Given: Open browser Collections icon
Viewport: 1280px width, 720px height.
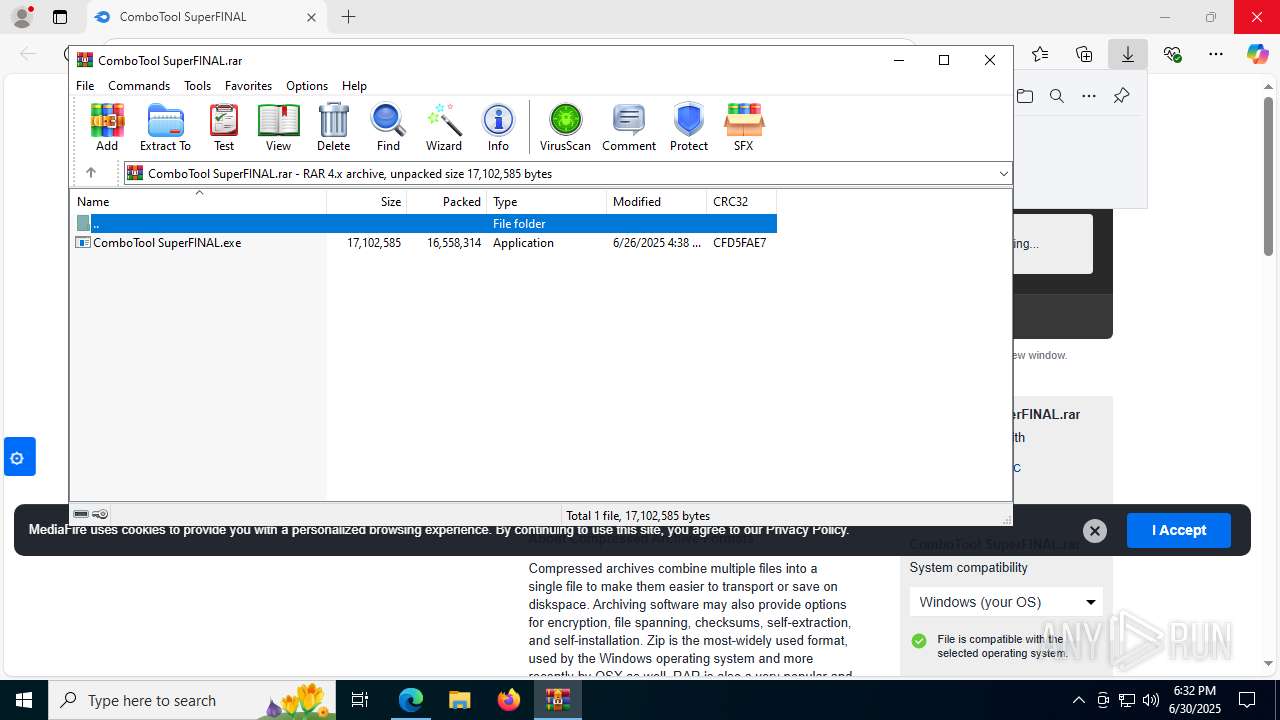Looking at the screenshot, I should point(1084,54).
